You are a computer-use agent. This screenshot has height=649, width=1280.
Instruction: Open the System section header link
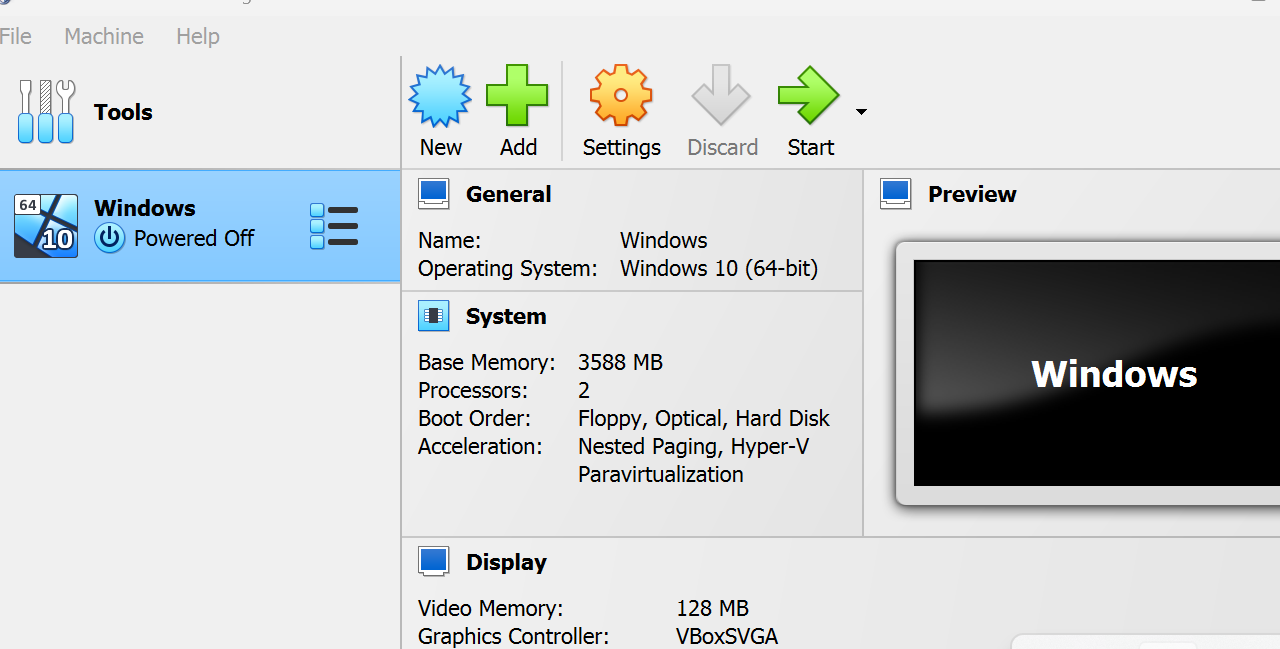coord(506,316)
